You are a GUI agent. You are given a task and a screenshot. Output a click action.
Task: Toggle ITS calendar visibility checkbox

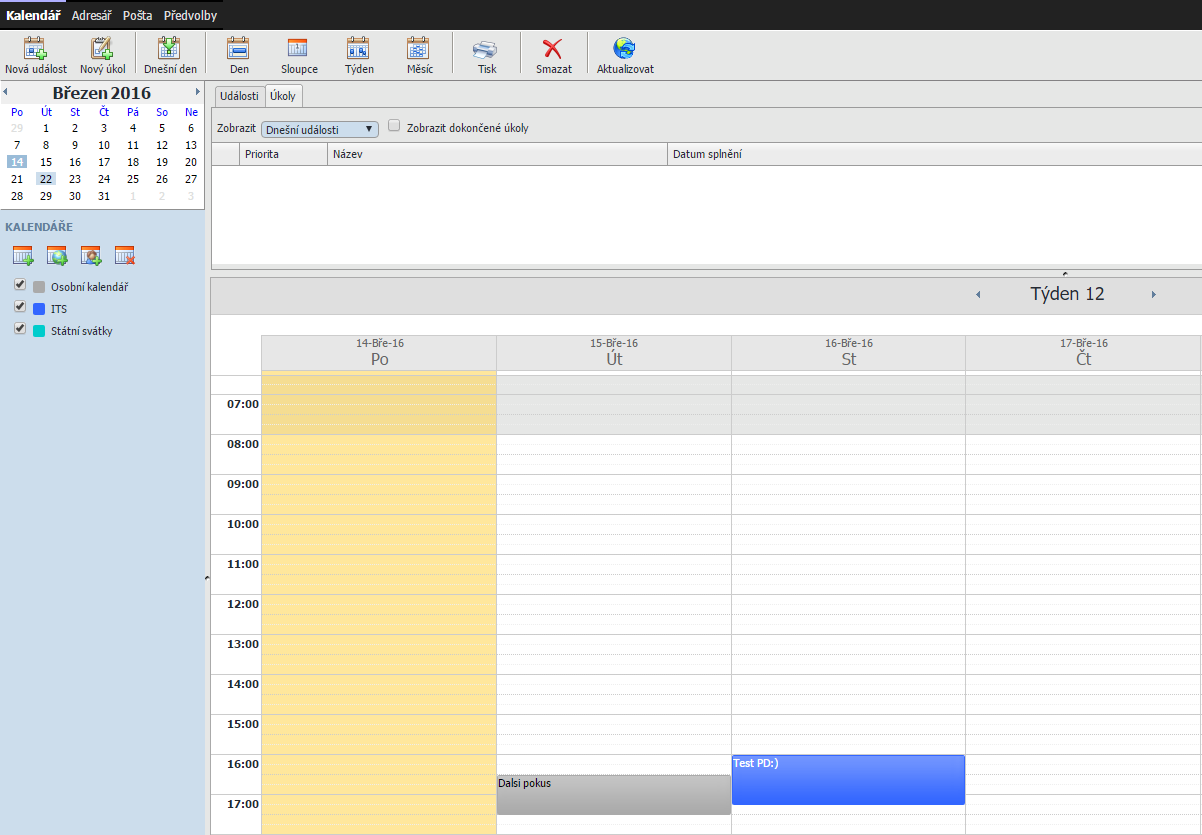[x=20, y=307]
